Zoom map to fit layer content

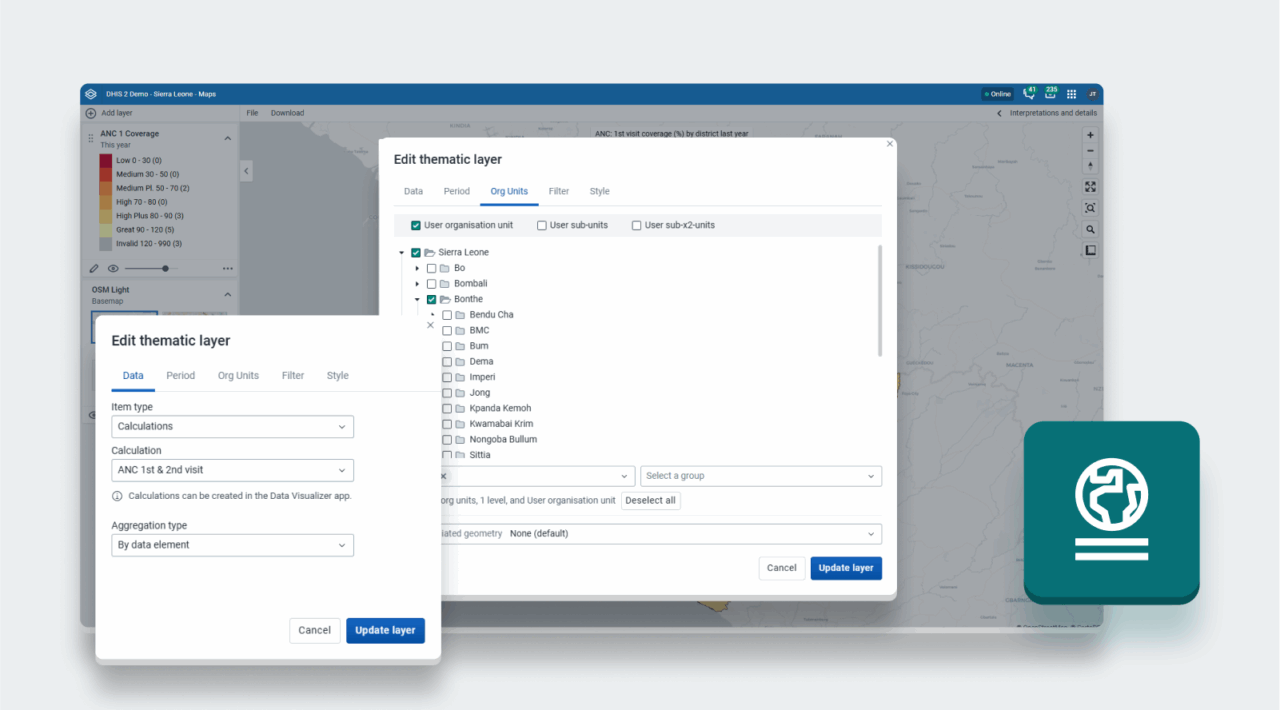click(x=1090, y=208)
